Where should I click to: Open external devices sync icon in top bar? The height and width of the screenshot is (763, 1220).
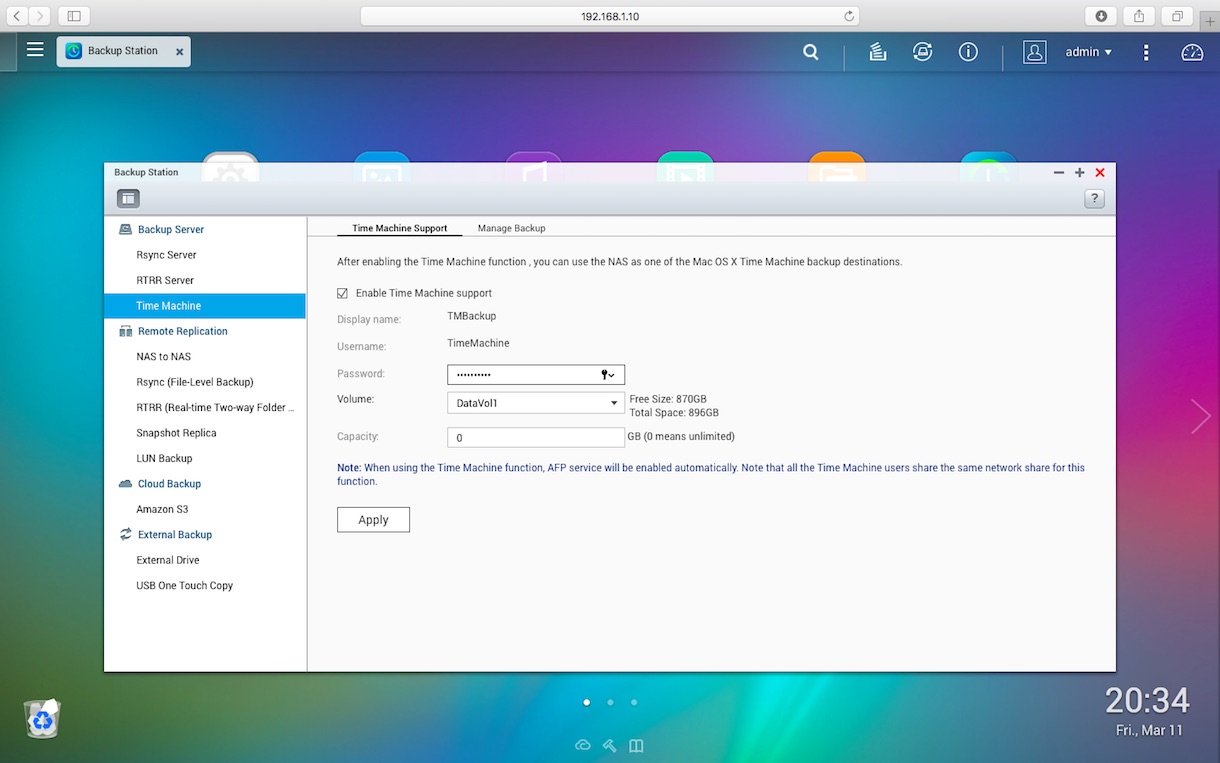tap(923, 52)
